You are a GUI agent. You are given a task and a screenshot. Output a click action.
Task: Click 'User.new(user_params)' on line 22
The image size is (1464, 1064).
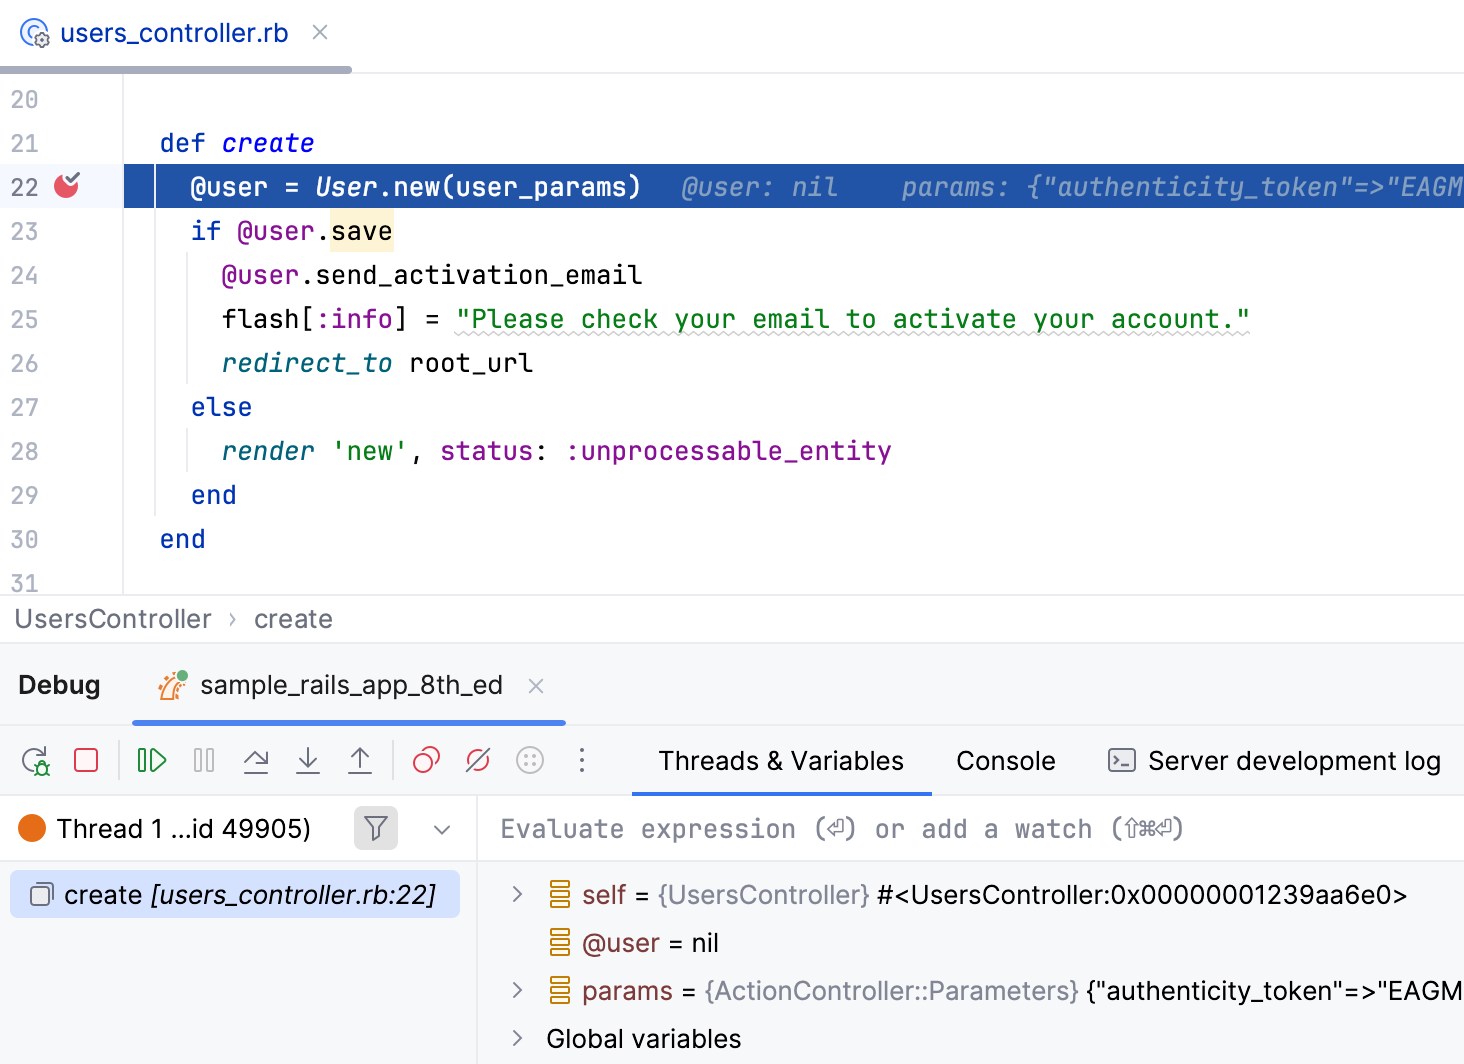tap(478, 187)
